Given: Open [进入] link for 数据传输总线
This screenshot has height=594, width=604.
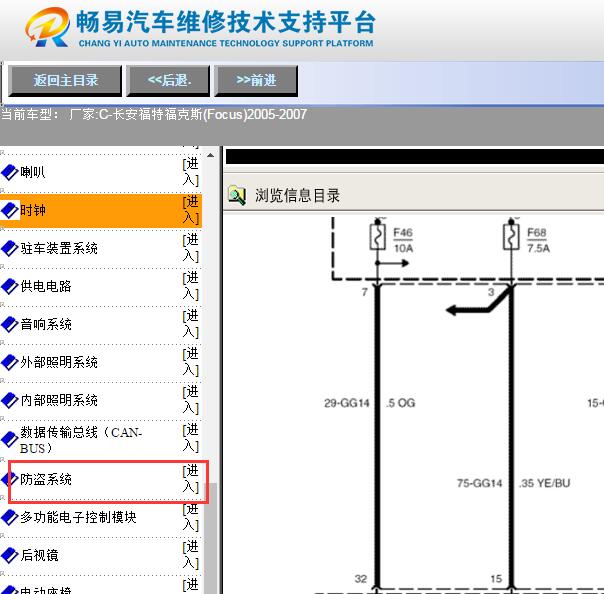Looking at the screenshot, I should point(191,438).
